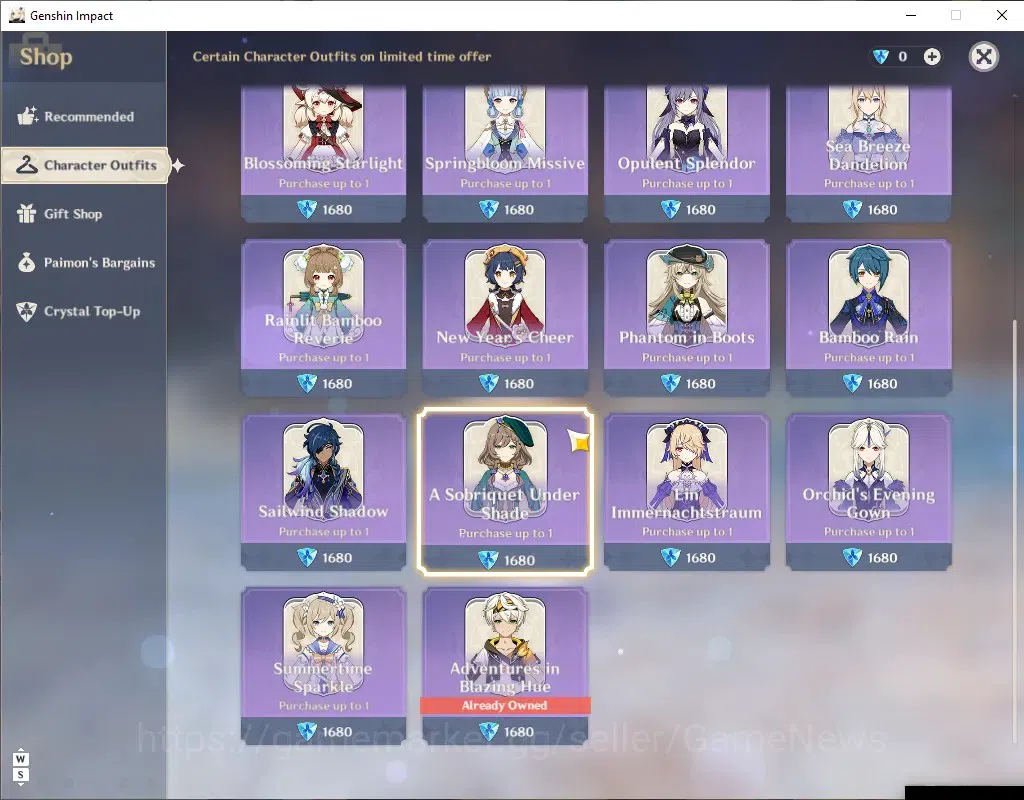Select the Orchid's Evening Gown outfit card

(868, 492)
